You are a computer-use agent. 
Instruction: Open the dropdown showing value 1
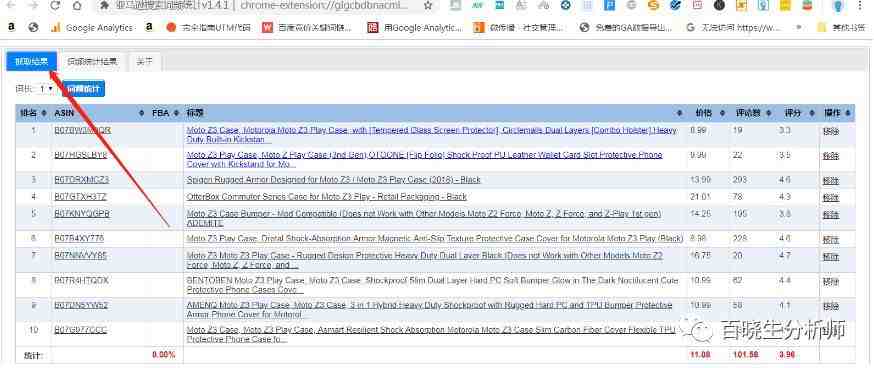[46, 89]
